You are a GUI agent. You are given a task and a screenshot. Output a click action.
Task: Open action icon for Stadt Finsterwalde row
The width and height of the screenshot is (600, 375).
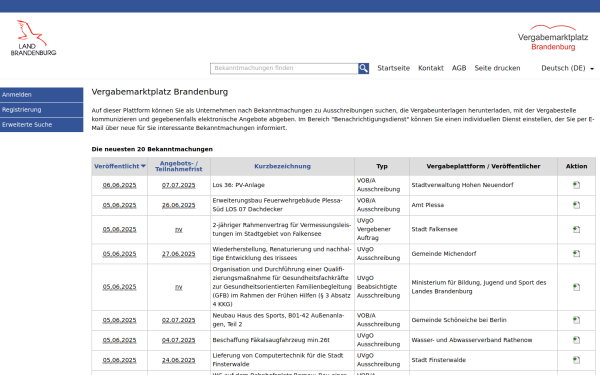coord(576,360)
